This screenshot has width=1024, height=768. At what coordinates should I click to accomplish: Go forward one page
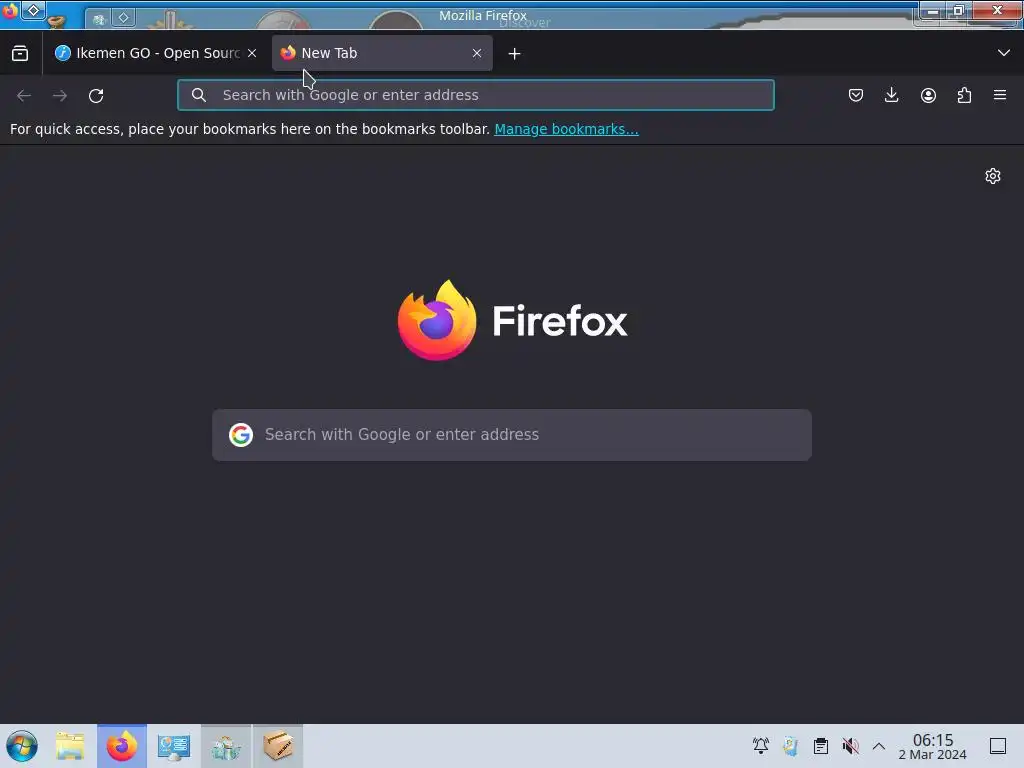click(x=60, y=95)
